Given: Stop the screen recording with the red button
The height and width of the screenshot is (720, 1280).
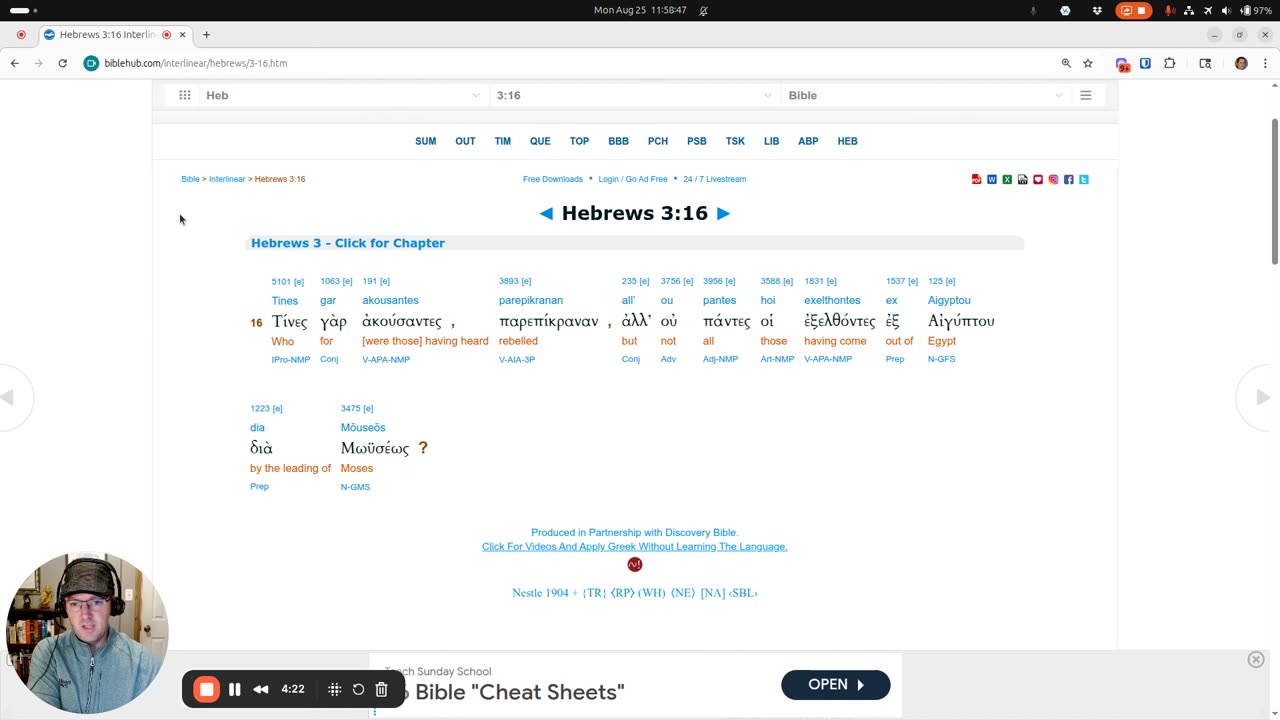Looking at the screenshot, I should tap(207, 689).
